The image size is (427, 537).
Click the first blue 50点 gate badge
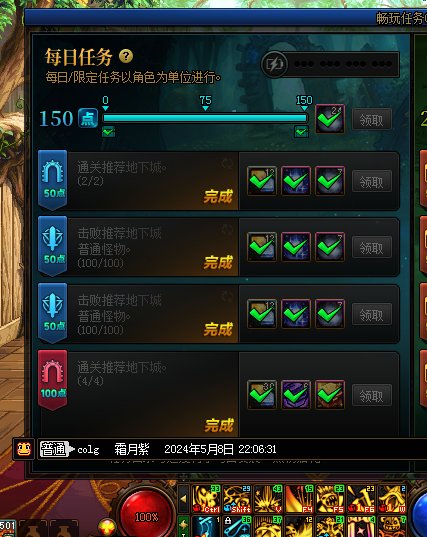[52, 179]
